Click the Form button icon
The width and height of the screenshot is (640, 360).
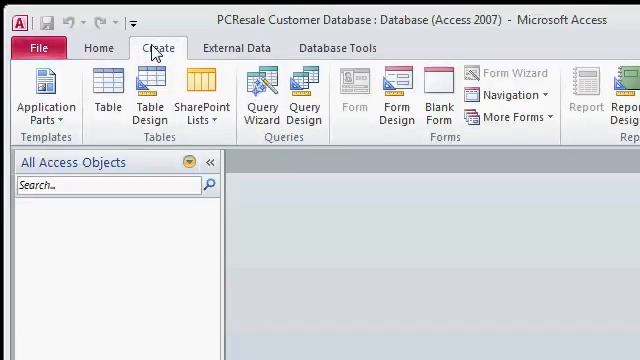point(355,90)
